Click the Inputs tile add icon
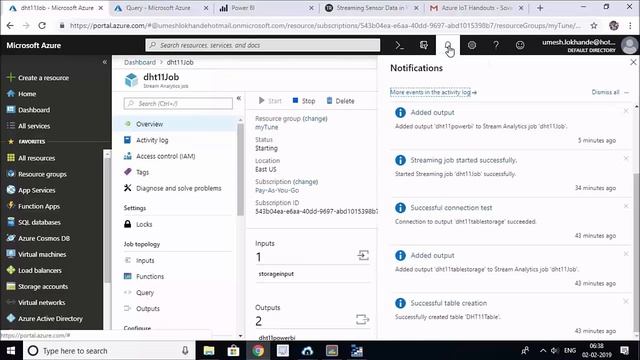The width and height of the screenshot is (640, 360). click(363, 256)
